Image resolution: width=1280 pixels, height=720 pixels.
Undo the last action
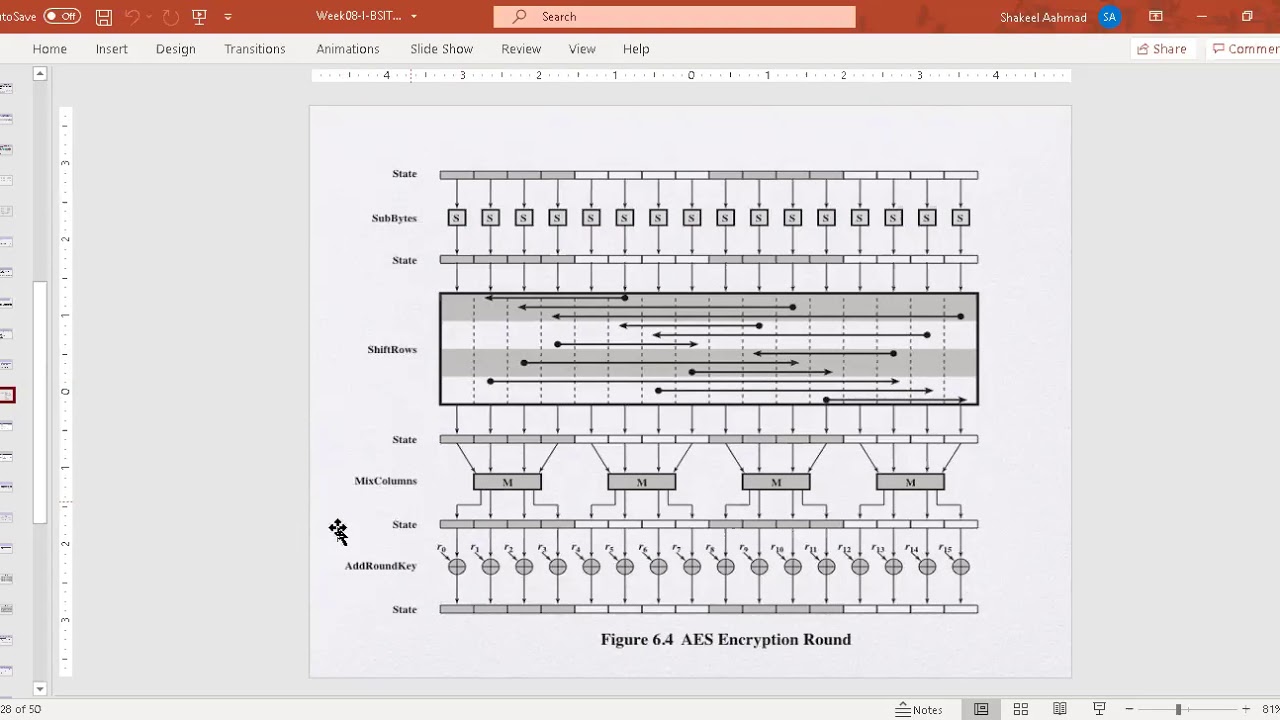point(132,16)
